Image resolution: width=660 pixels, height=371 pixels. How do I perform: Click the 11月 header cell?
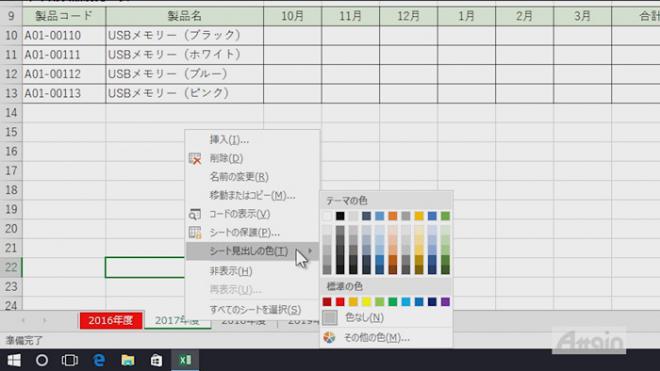tap(351, 16)
